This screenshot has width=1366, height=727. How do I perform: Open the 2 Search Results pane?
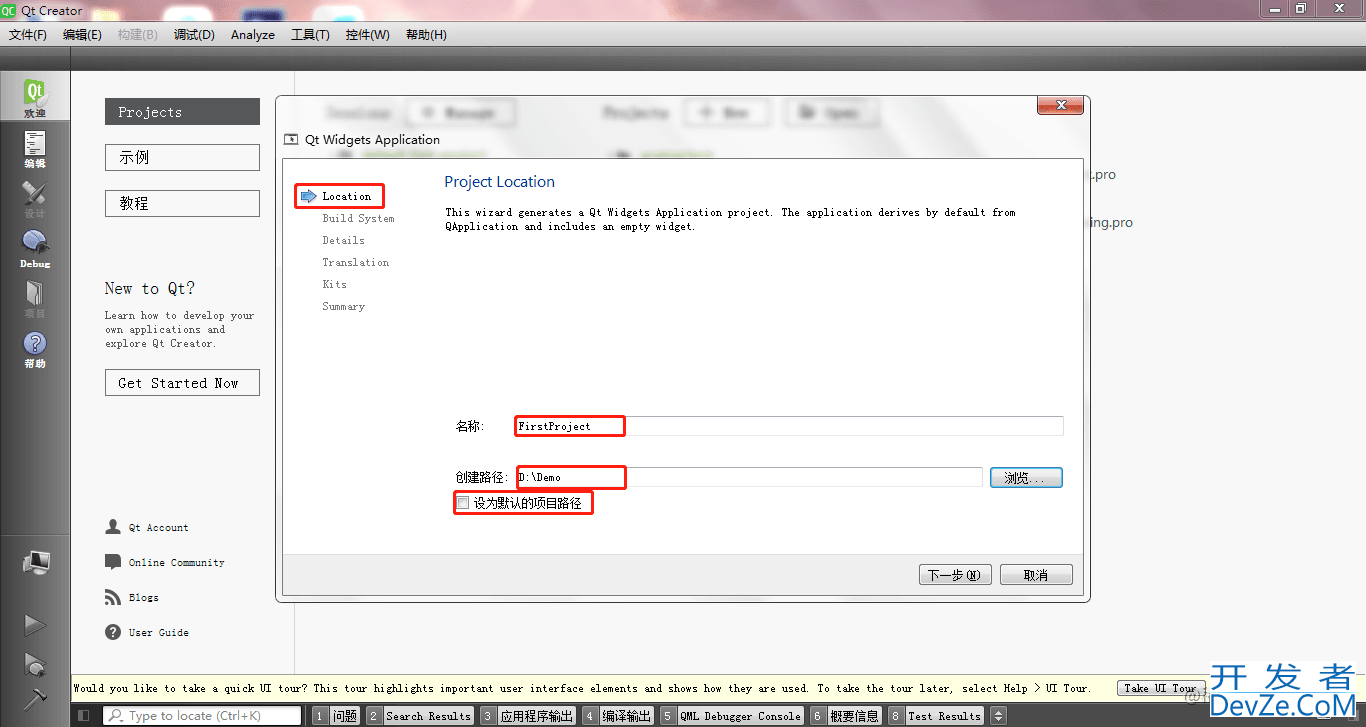click(419, 716)
